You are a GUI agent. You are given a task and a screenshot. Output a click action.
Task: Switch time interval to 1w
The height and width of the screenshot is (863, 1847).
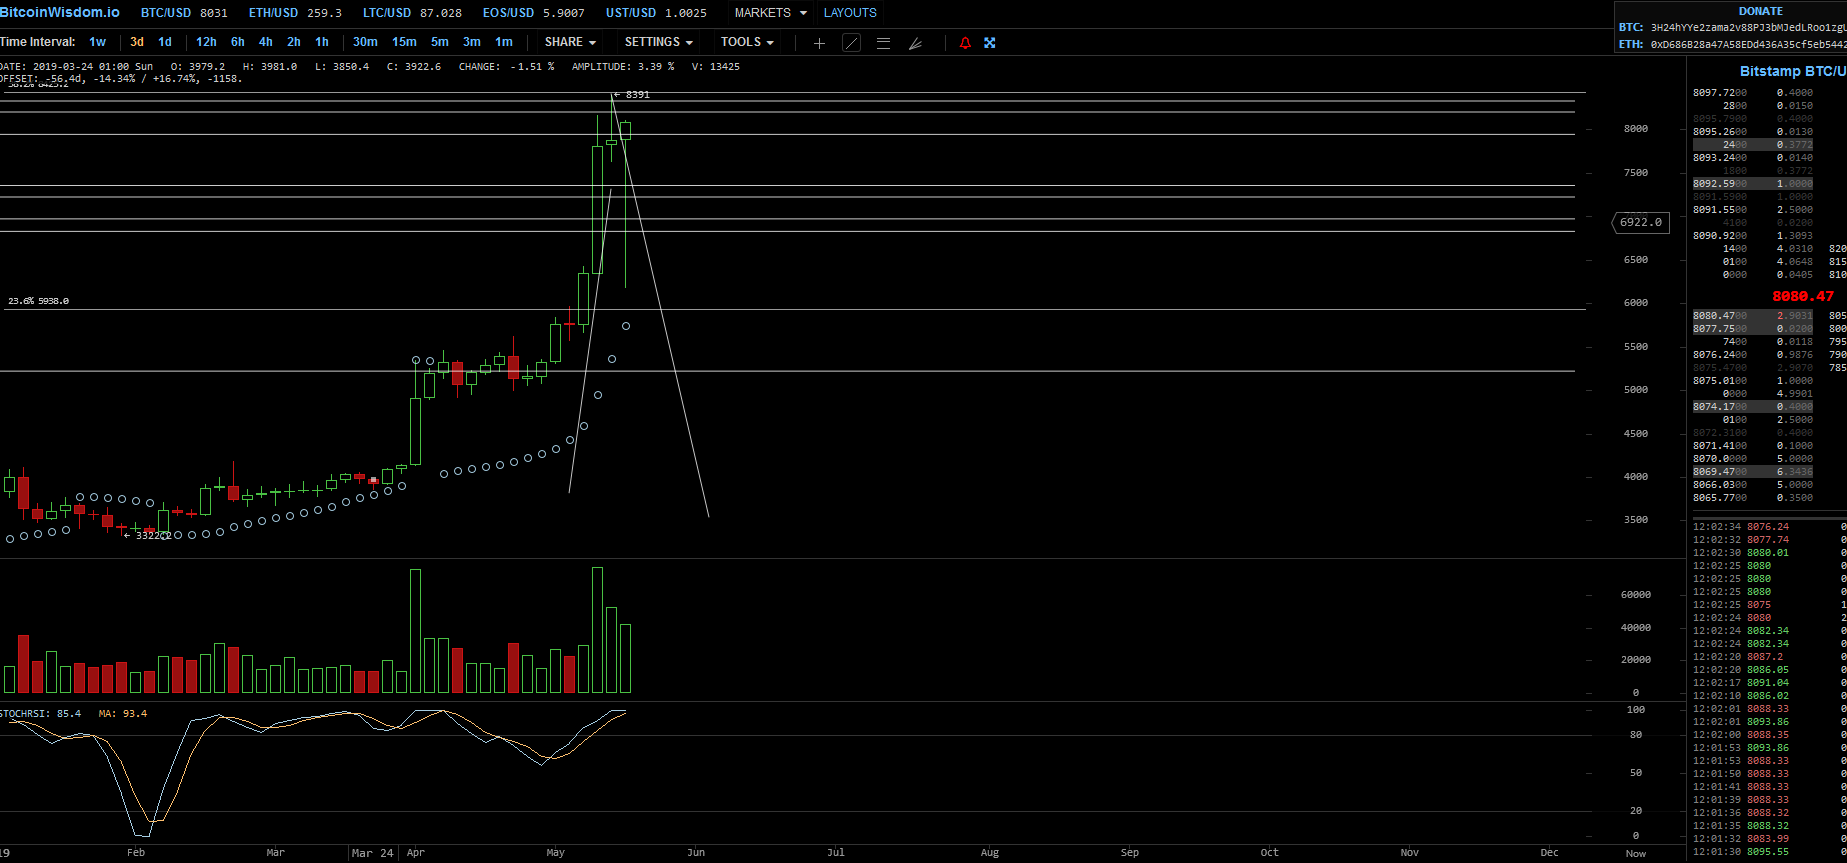point(97,42)
